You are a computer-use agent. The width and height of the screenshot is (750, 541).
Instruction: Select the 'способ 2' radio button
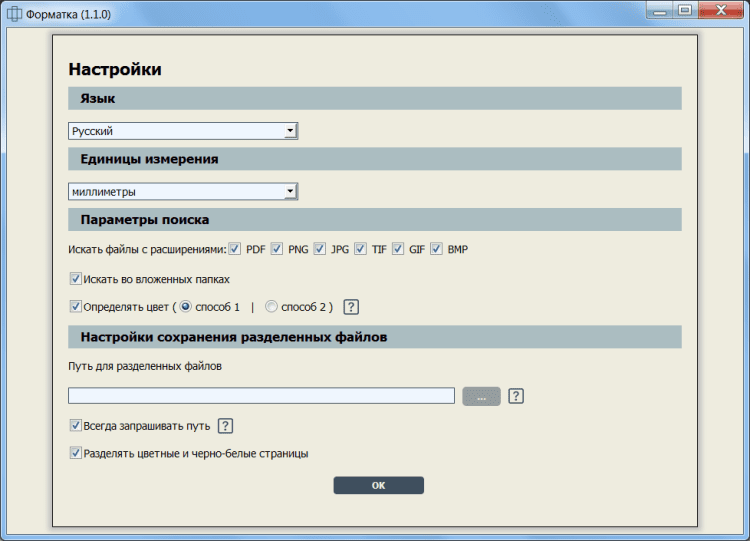[272, 307]
